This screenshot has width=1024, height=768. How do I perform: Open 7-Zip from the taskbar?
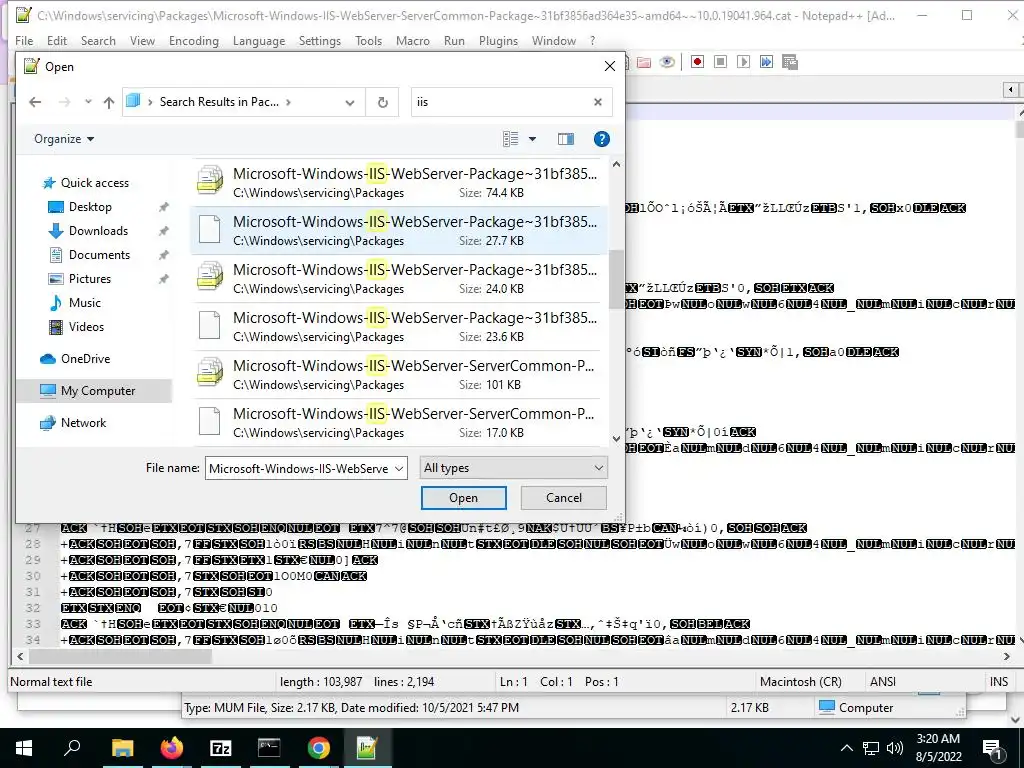point(221,748)
